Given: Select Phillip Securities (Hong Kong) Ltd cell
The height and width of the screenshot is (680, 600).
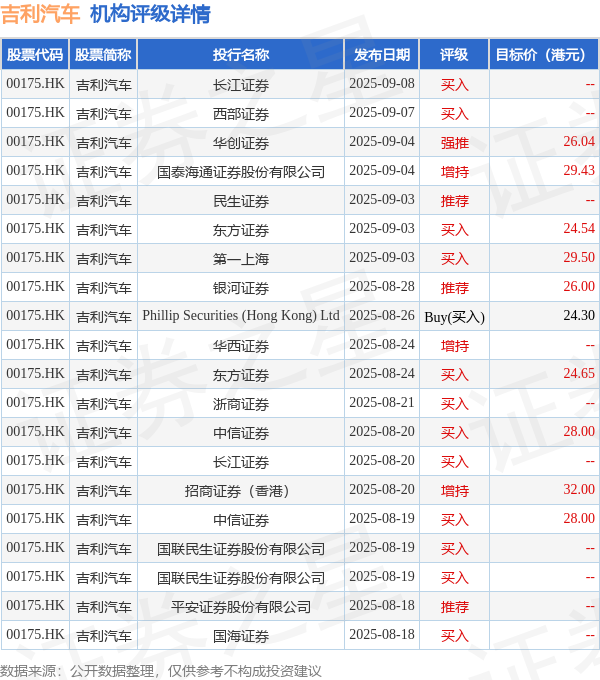Looking at the screenshot, I should [x=241, y=316].
